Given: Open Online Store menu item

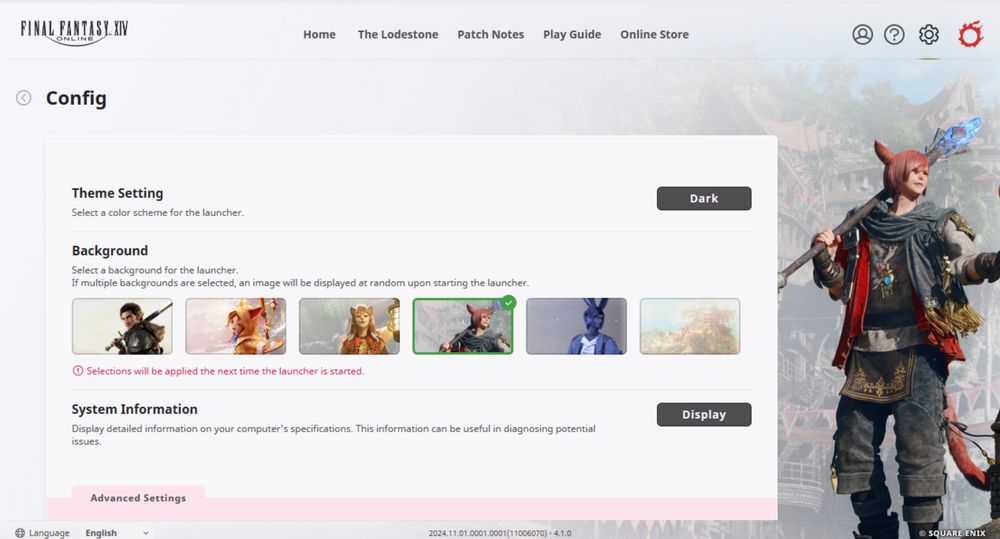Looking at the screenshot, I should 654,34.
